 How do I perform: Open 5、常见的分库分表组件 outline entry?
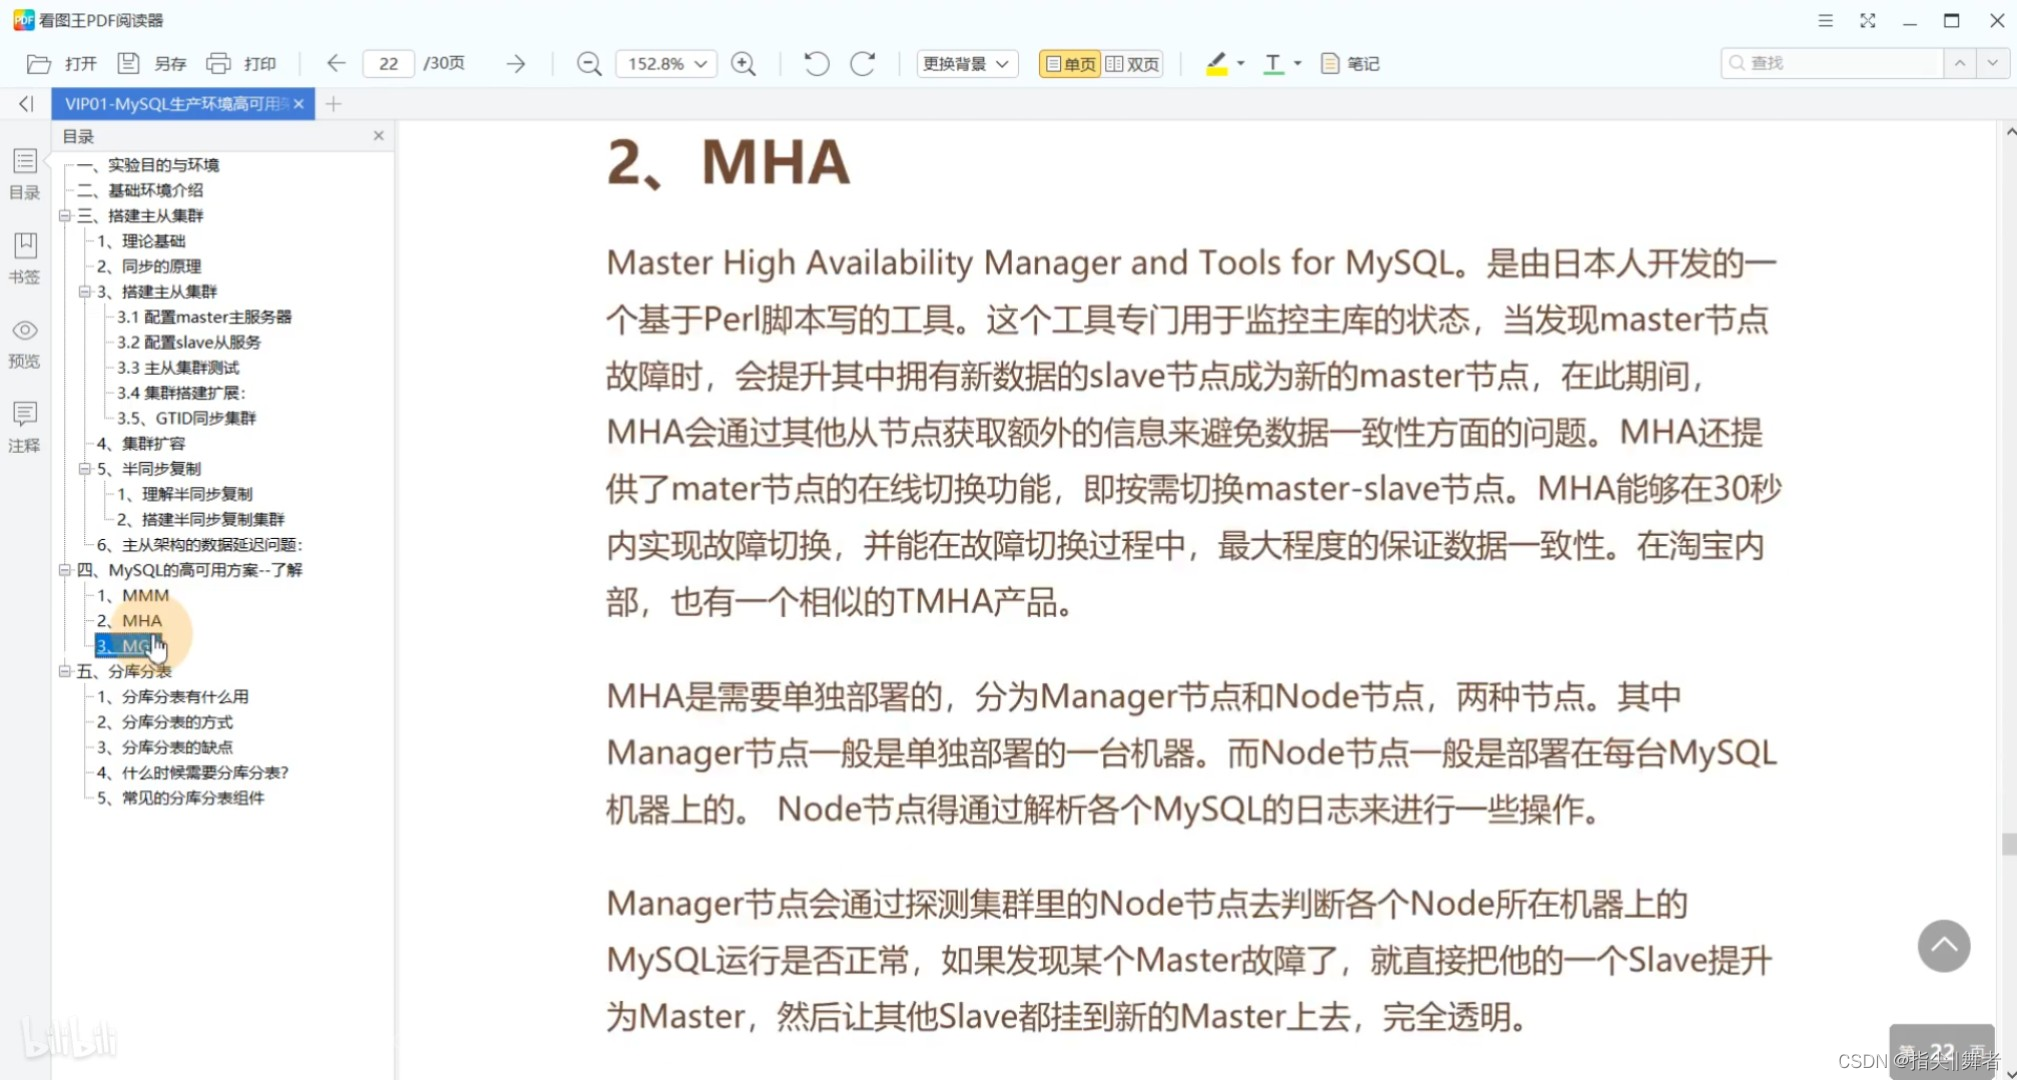(181, 797)
